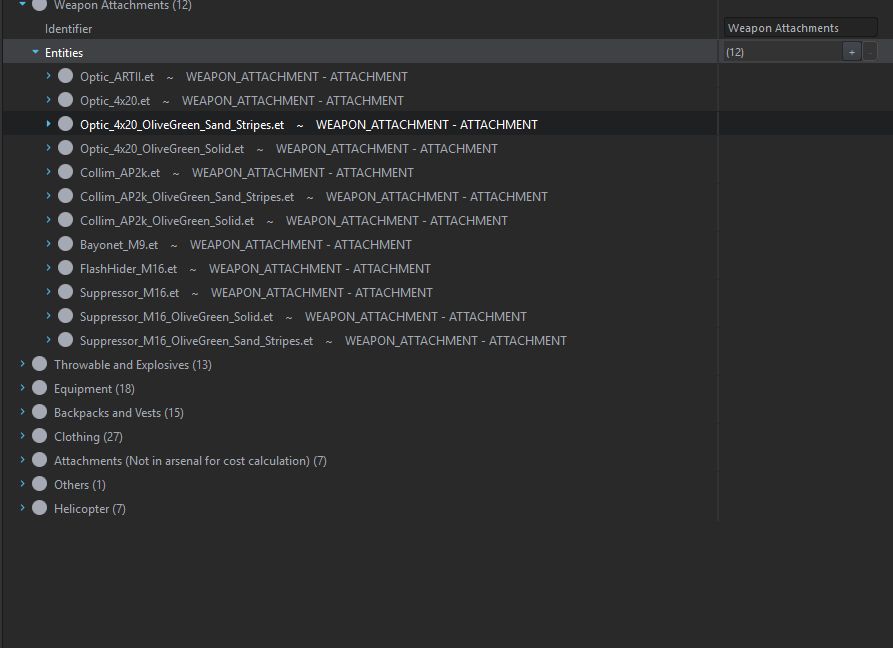Image resolution: width=893 pixels, height=648 pixels.
Task: Expand the Equipment (18) category
Action: [23, 388]
